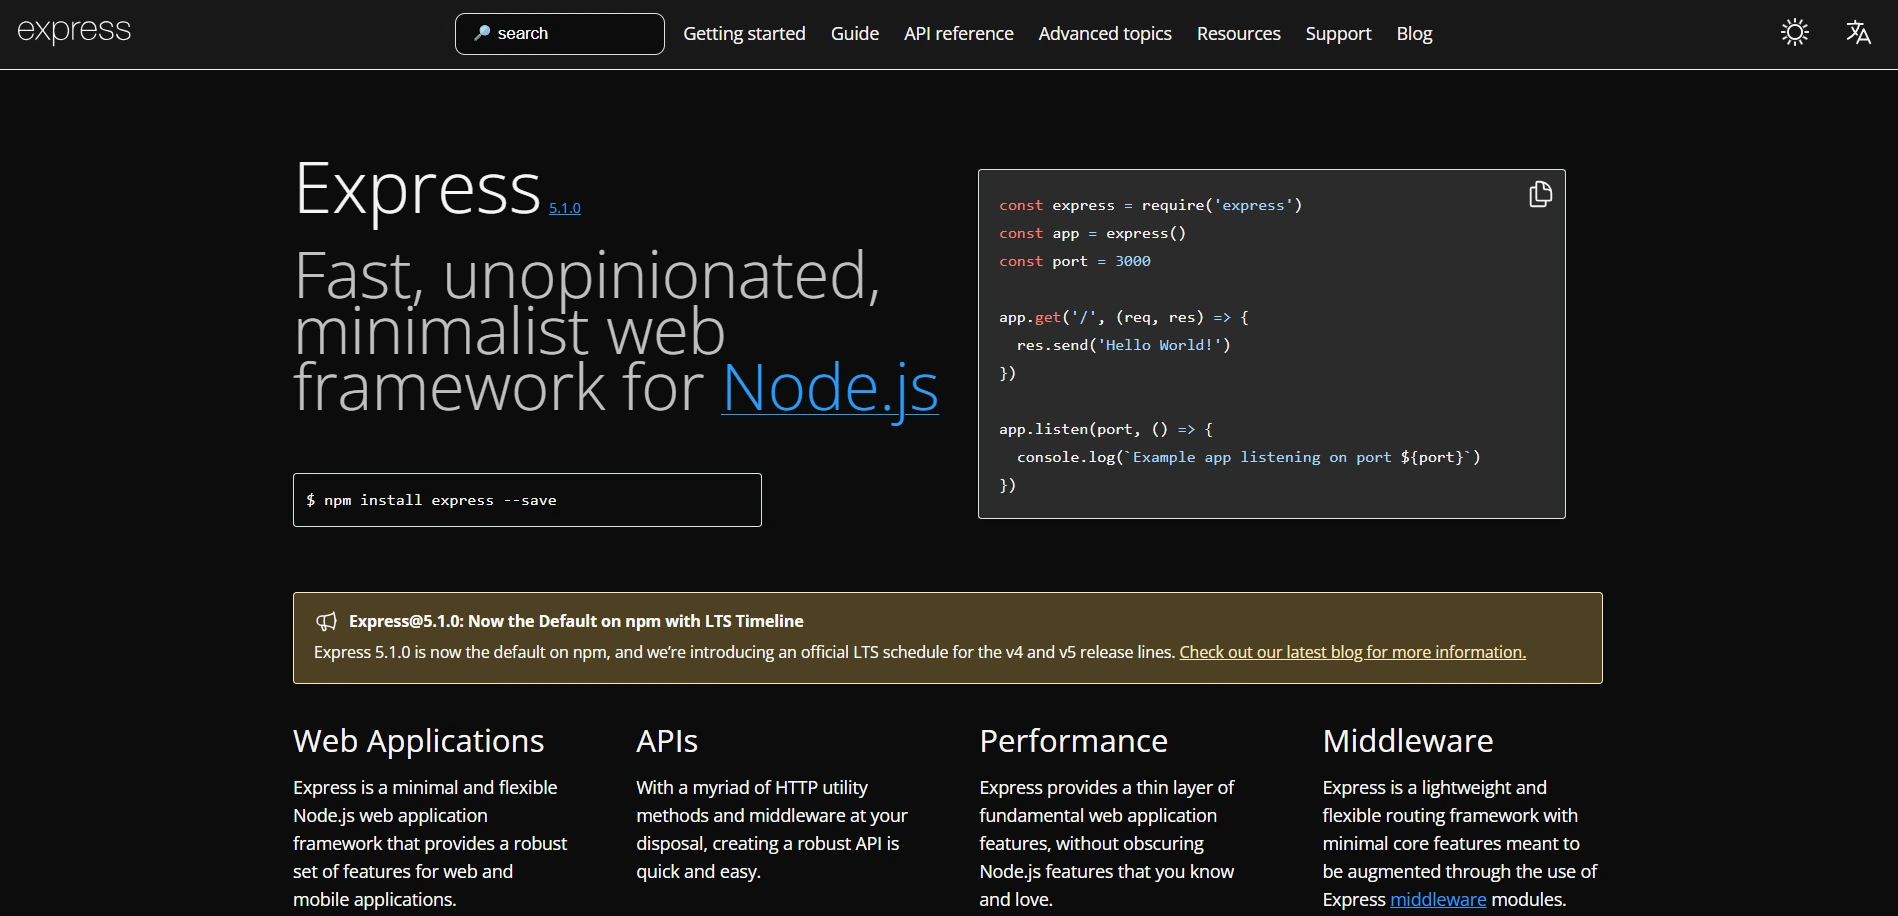Open the 5.1.0 version link
This screenshot has width=1898, height=916.
click(564, 209)
